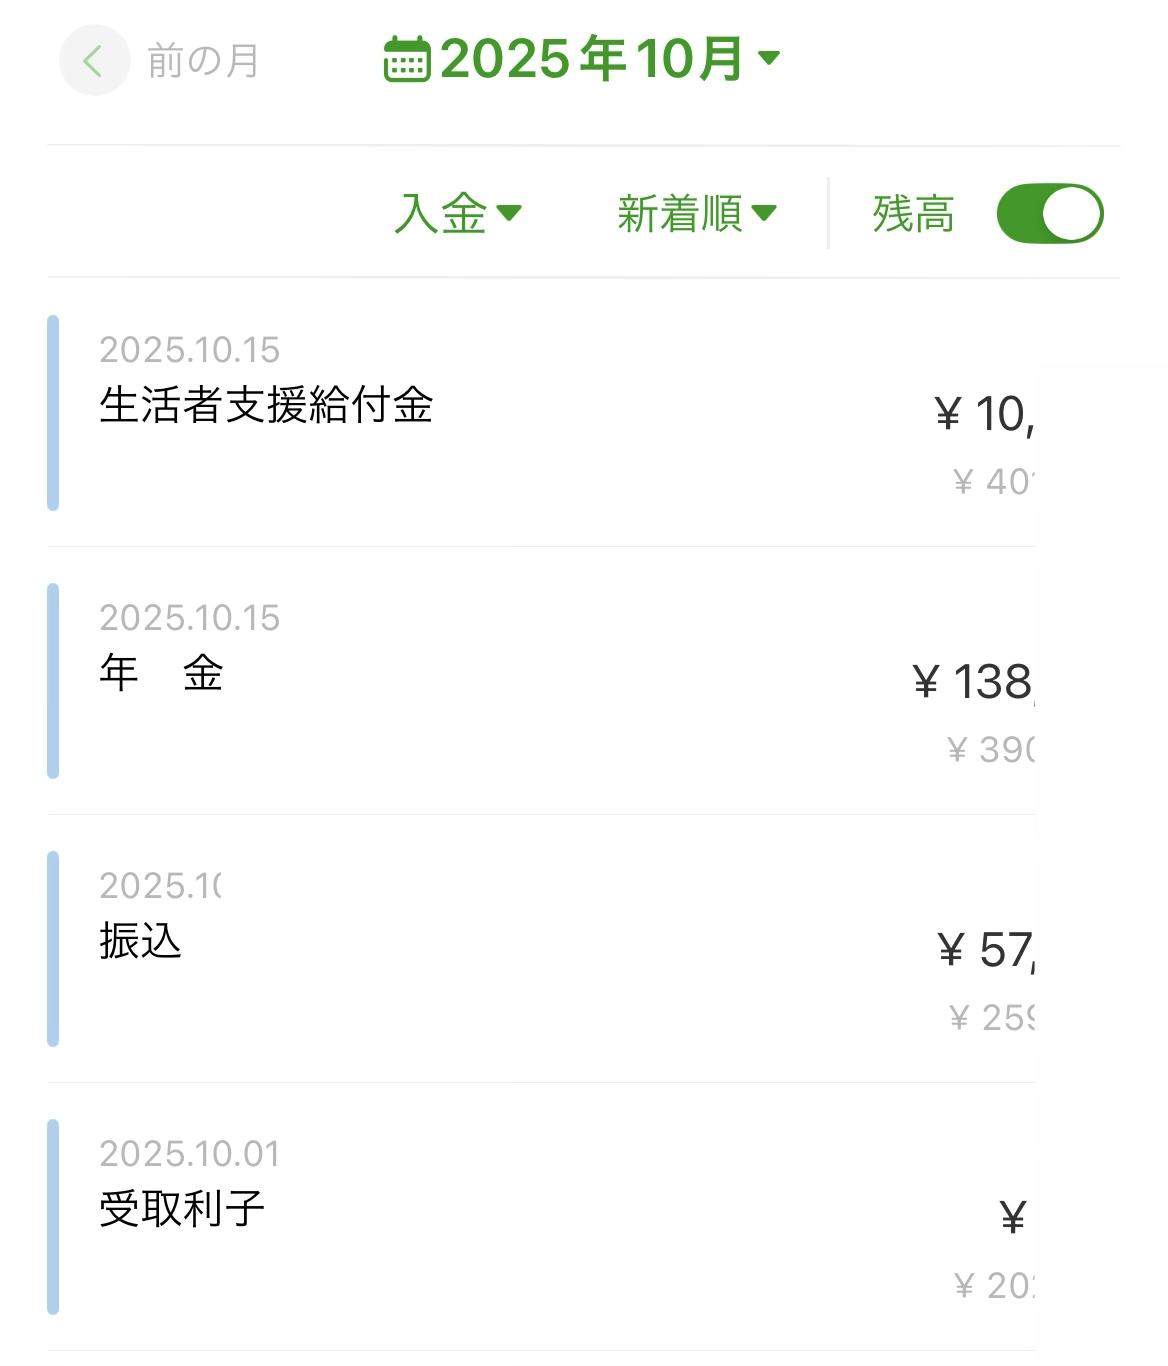The image size is (1168, 1366).
Task: Click the back chevron icon for previous month
Action: [x=94, y=61]
